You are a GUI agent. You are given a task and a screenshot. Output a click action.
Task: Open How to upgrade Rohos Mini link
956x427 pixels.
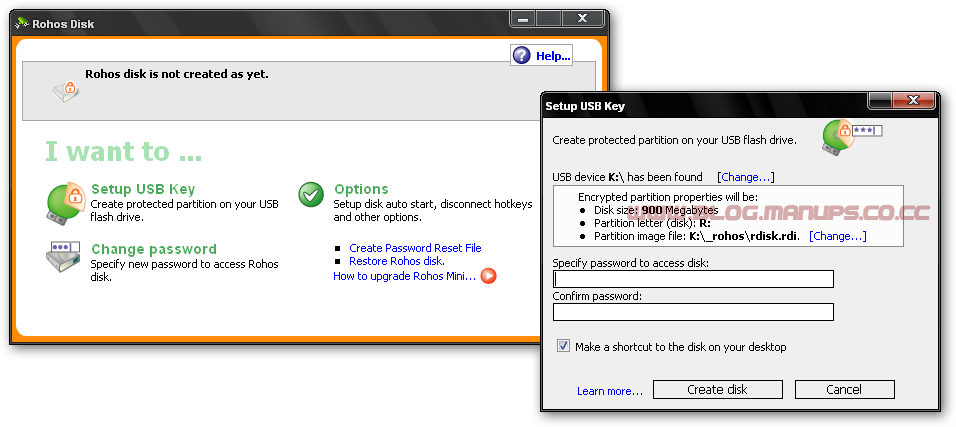pyautogui.click(x=404, y=276)
